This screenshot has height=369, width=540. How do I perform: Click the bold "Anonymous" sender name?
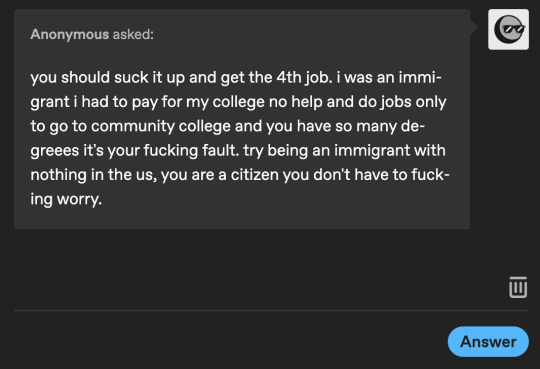(70, 34)
